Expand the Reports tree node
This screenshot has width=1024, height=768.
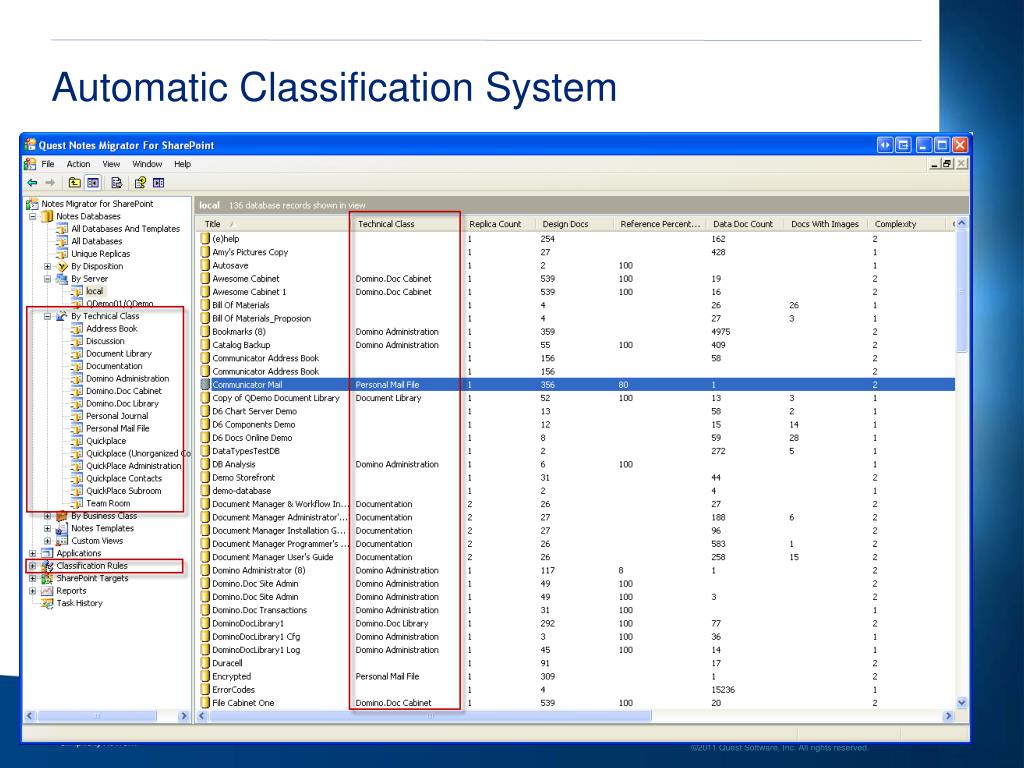pyautogui.click(x=32, y=591)
